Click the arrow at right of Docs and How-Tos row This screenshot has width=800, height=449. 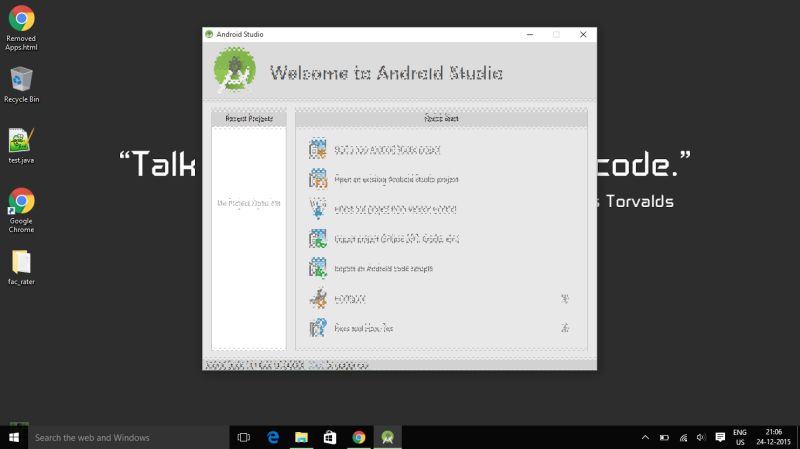point(565,328)
